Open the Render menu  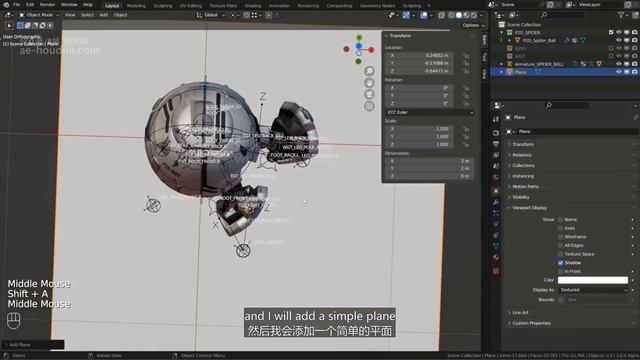coord(47,4)
